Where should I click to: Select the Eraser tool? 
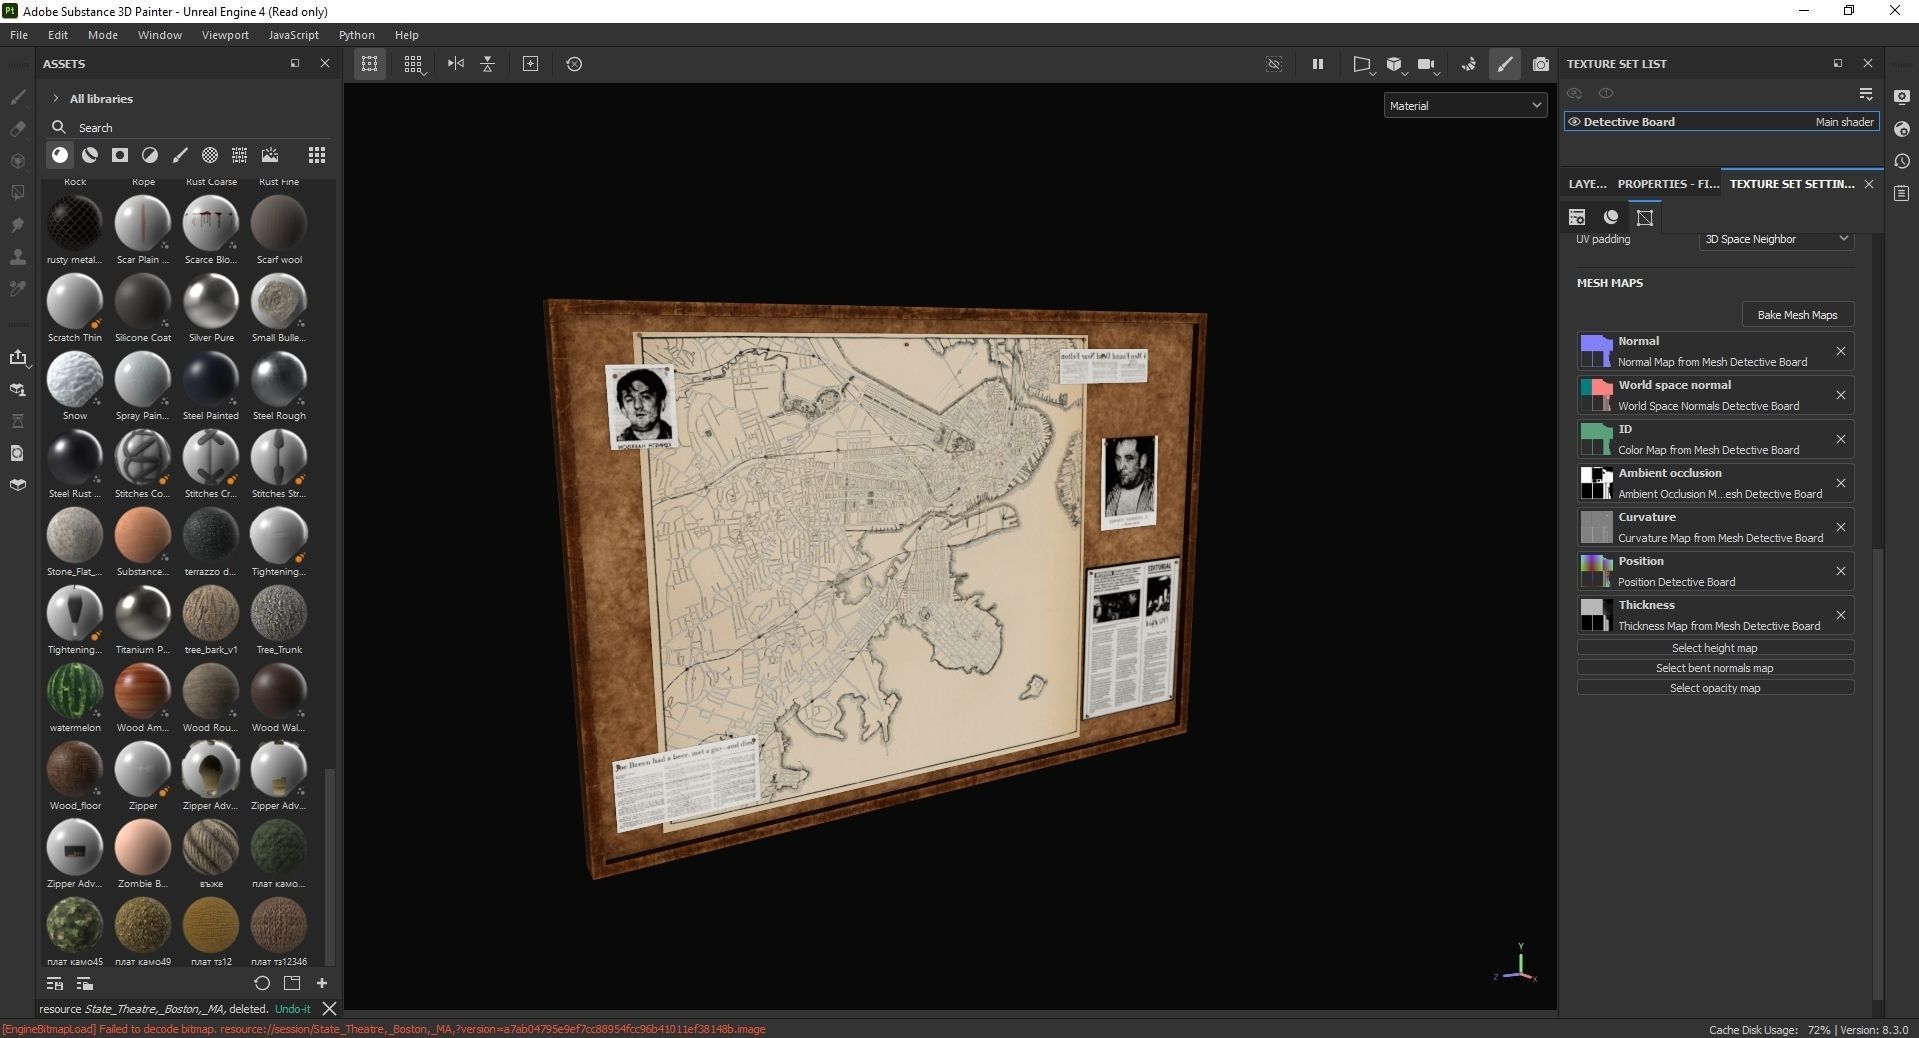tap(17, 129)
